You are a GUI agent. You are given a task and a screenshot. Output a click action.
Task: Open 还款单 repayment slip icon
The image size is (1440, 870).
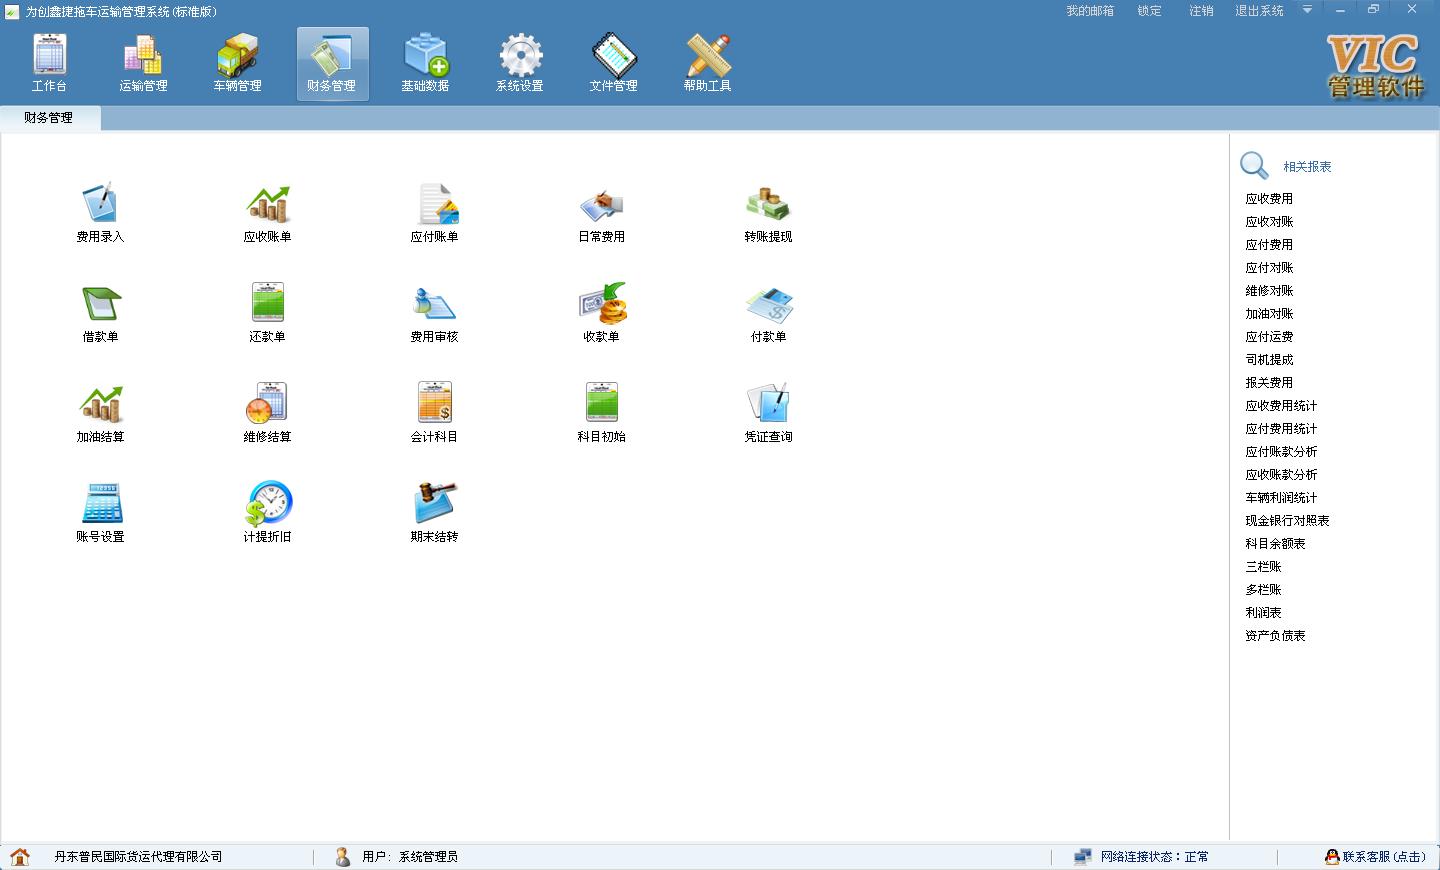[x=267, y=313]
